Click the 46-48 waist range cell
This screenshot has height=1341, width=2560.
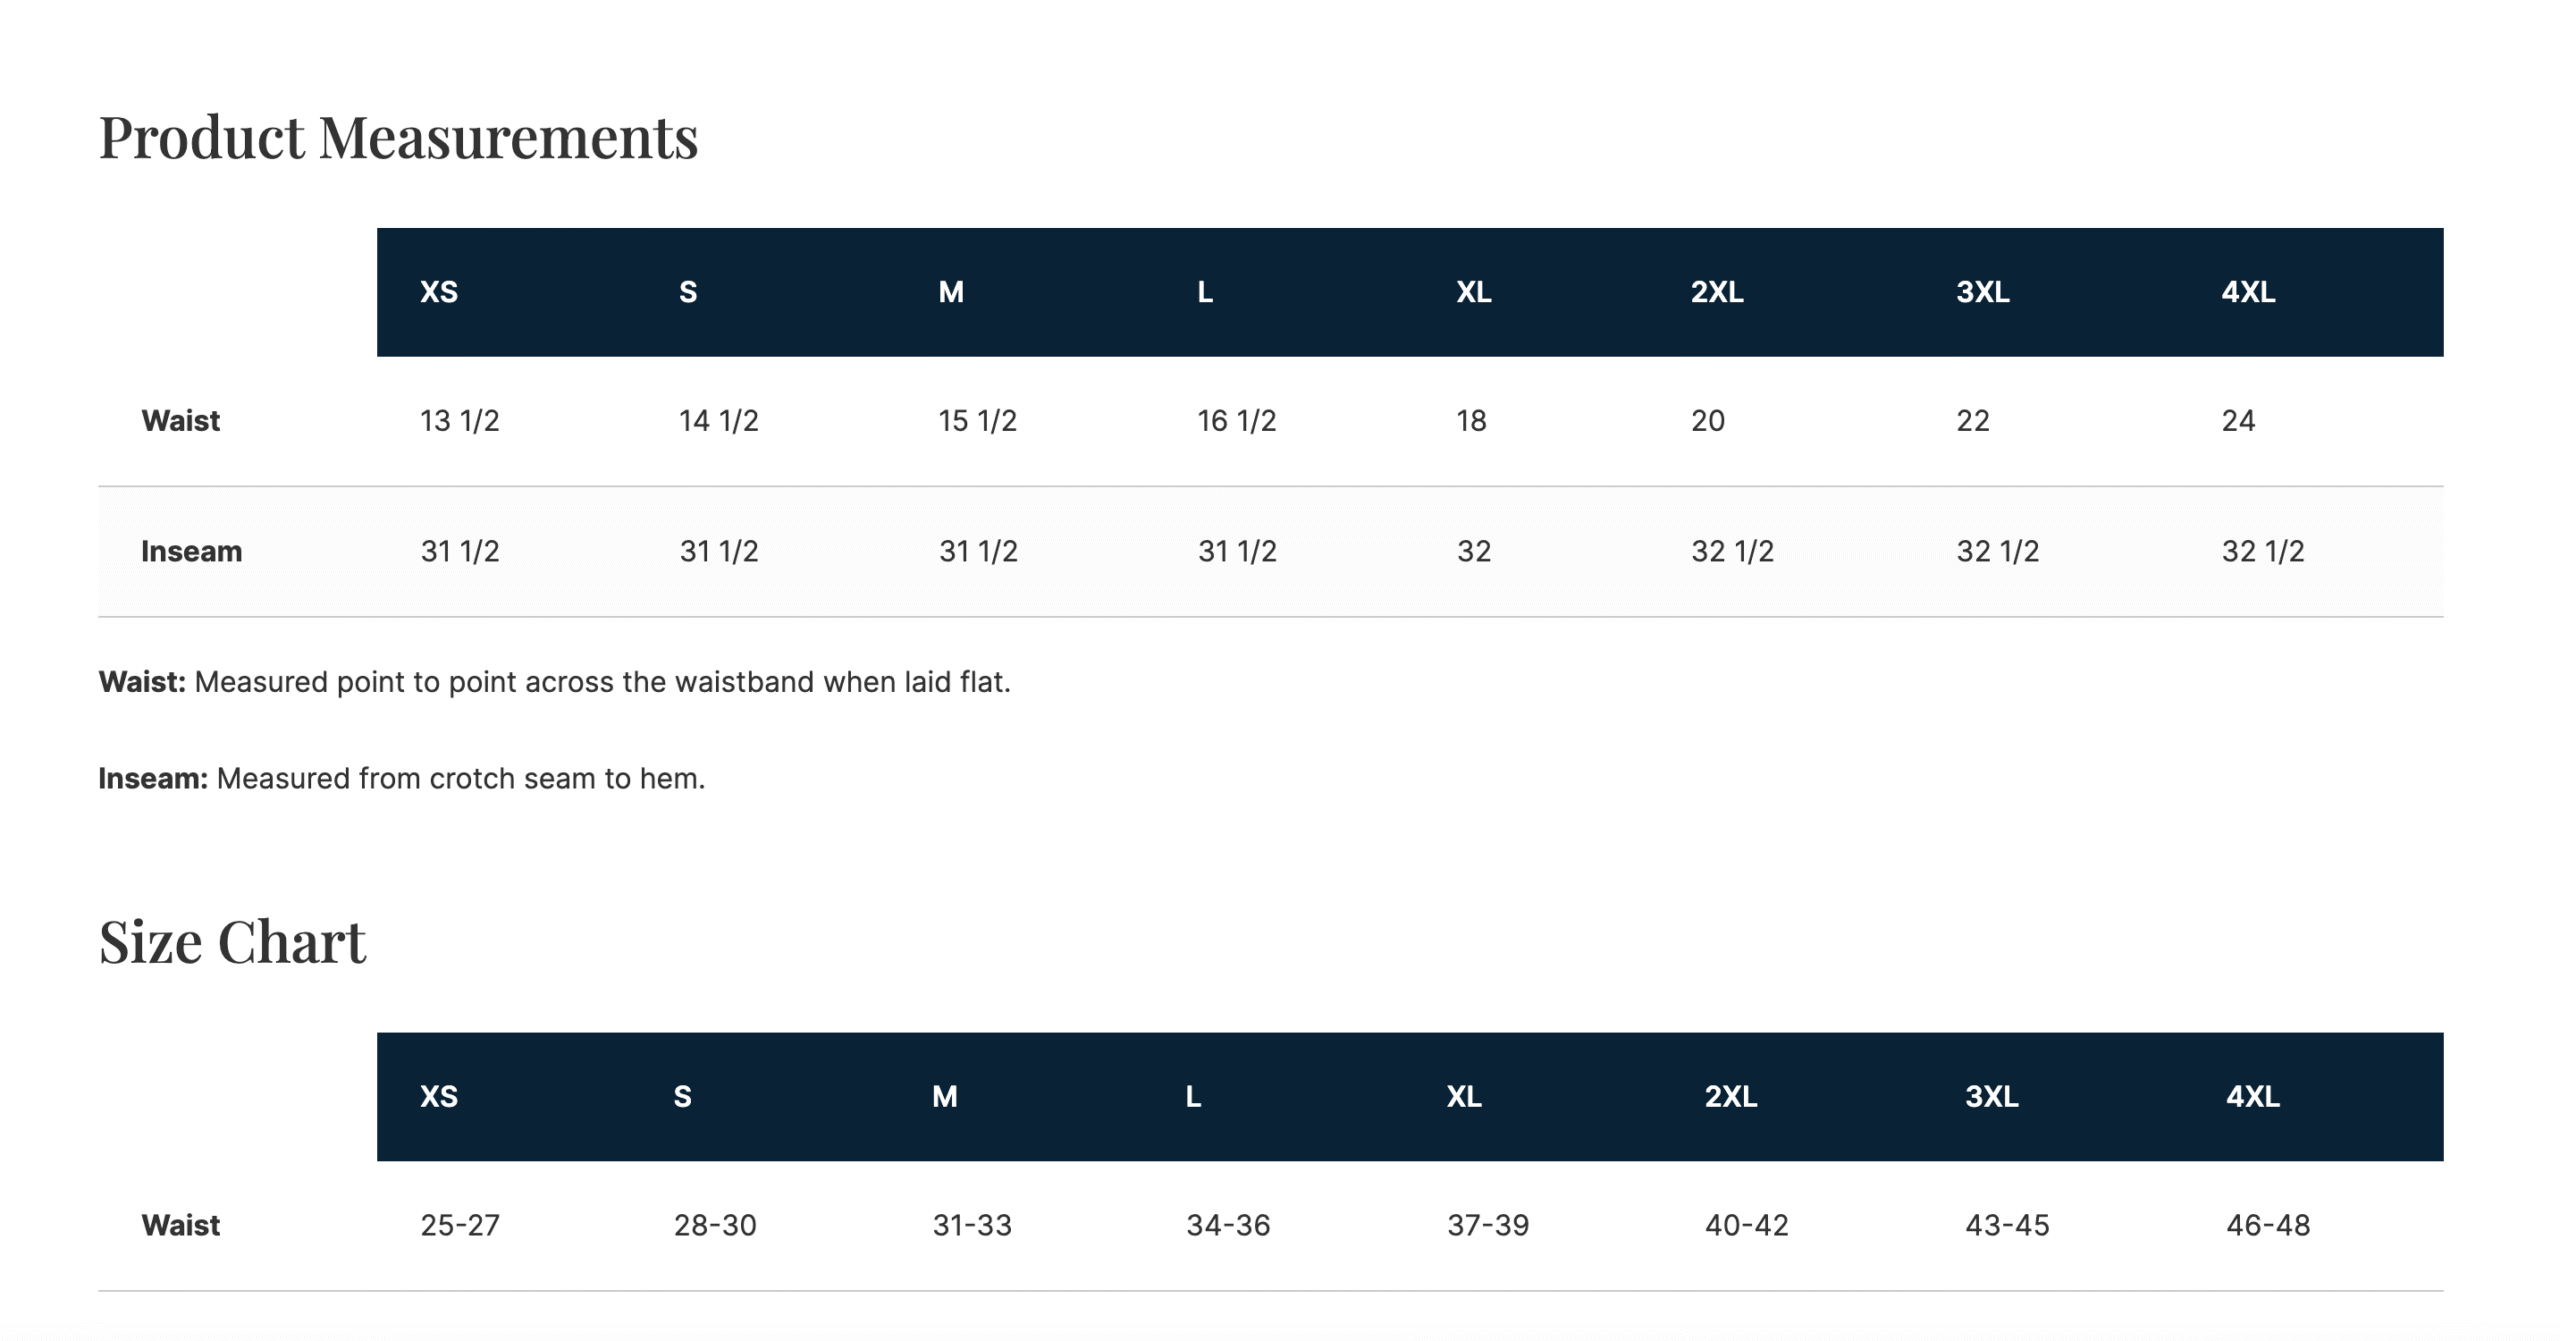[x=2267, y=1225]
